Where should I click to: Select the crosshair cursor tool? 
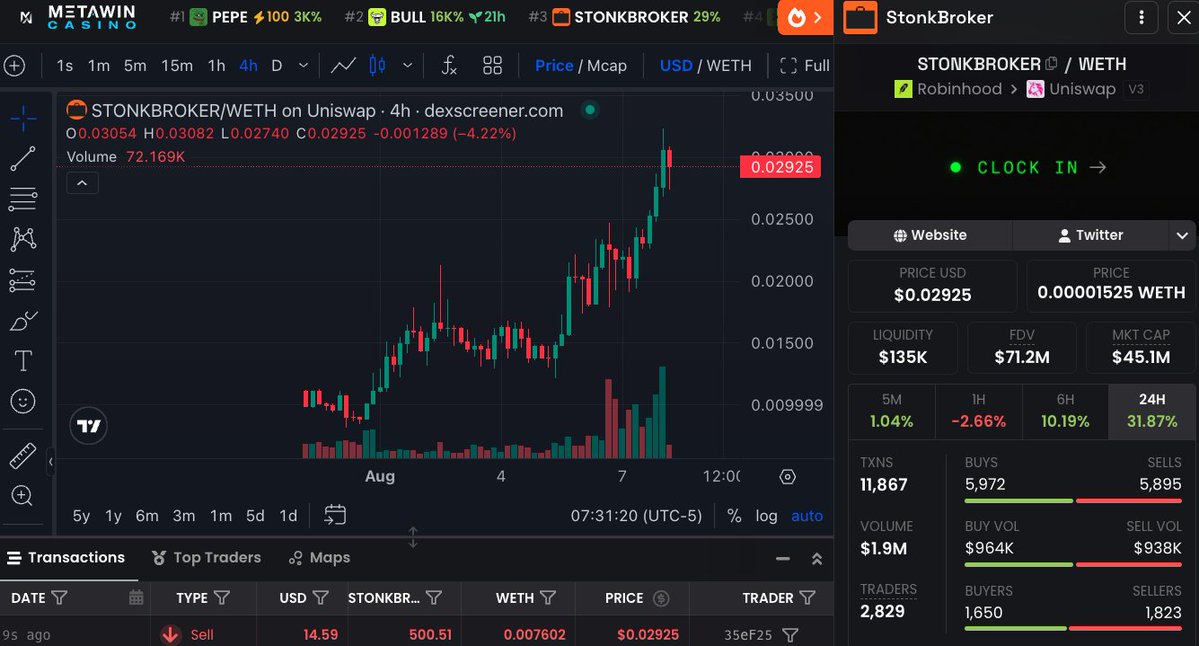tap(23, 118)
